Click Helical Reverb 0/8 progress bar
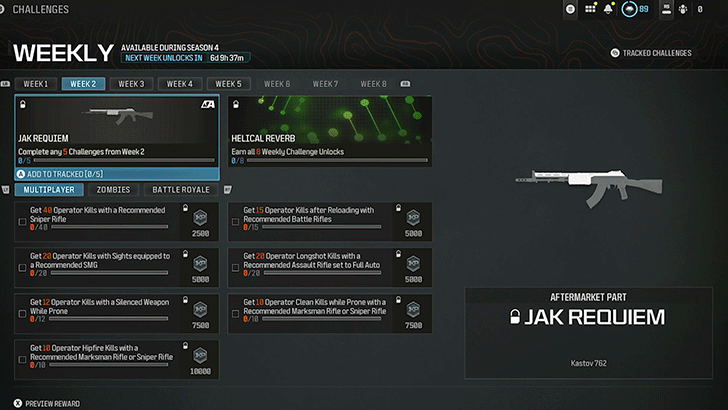This screenshot has width=728, height=410. tap(337, 160)
